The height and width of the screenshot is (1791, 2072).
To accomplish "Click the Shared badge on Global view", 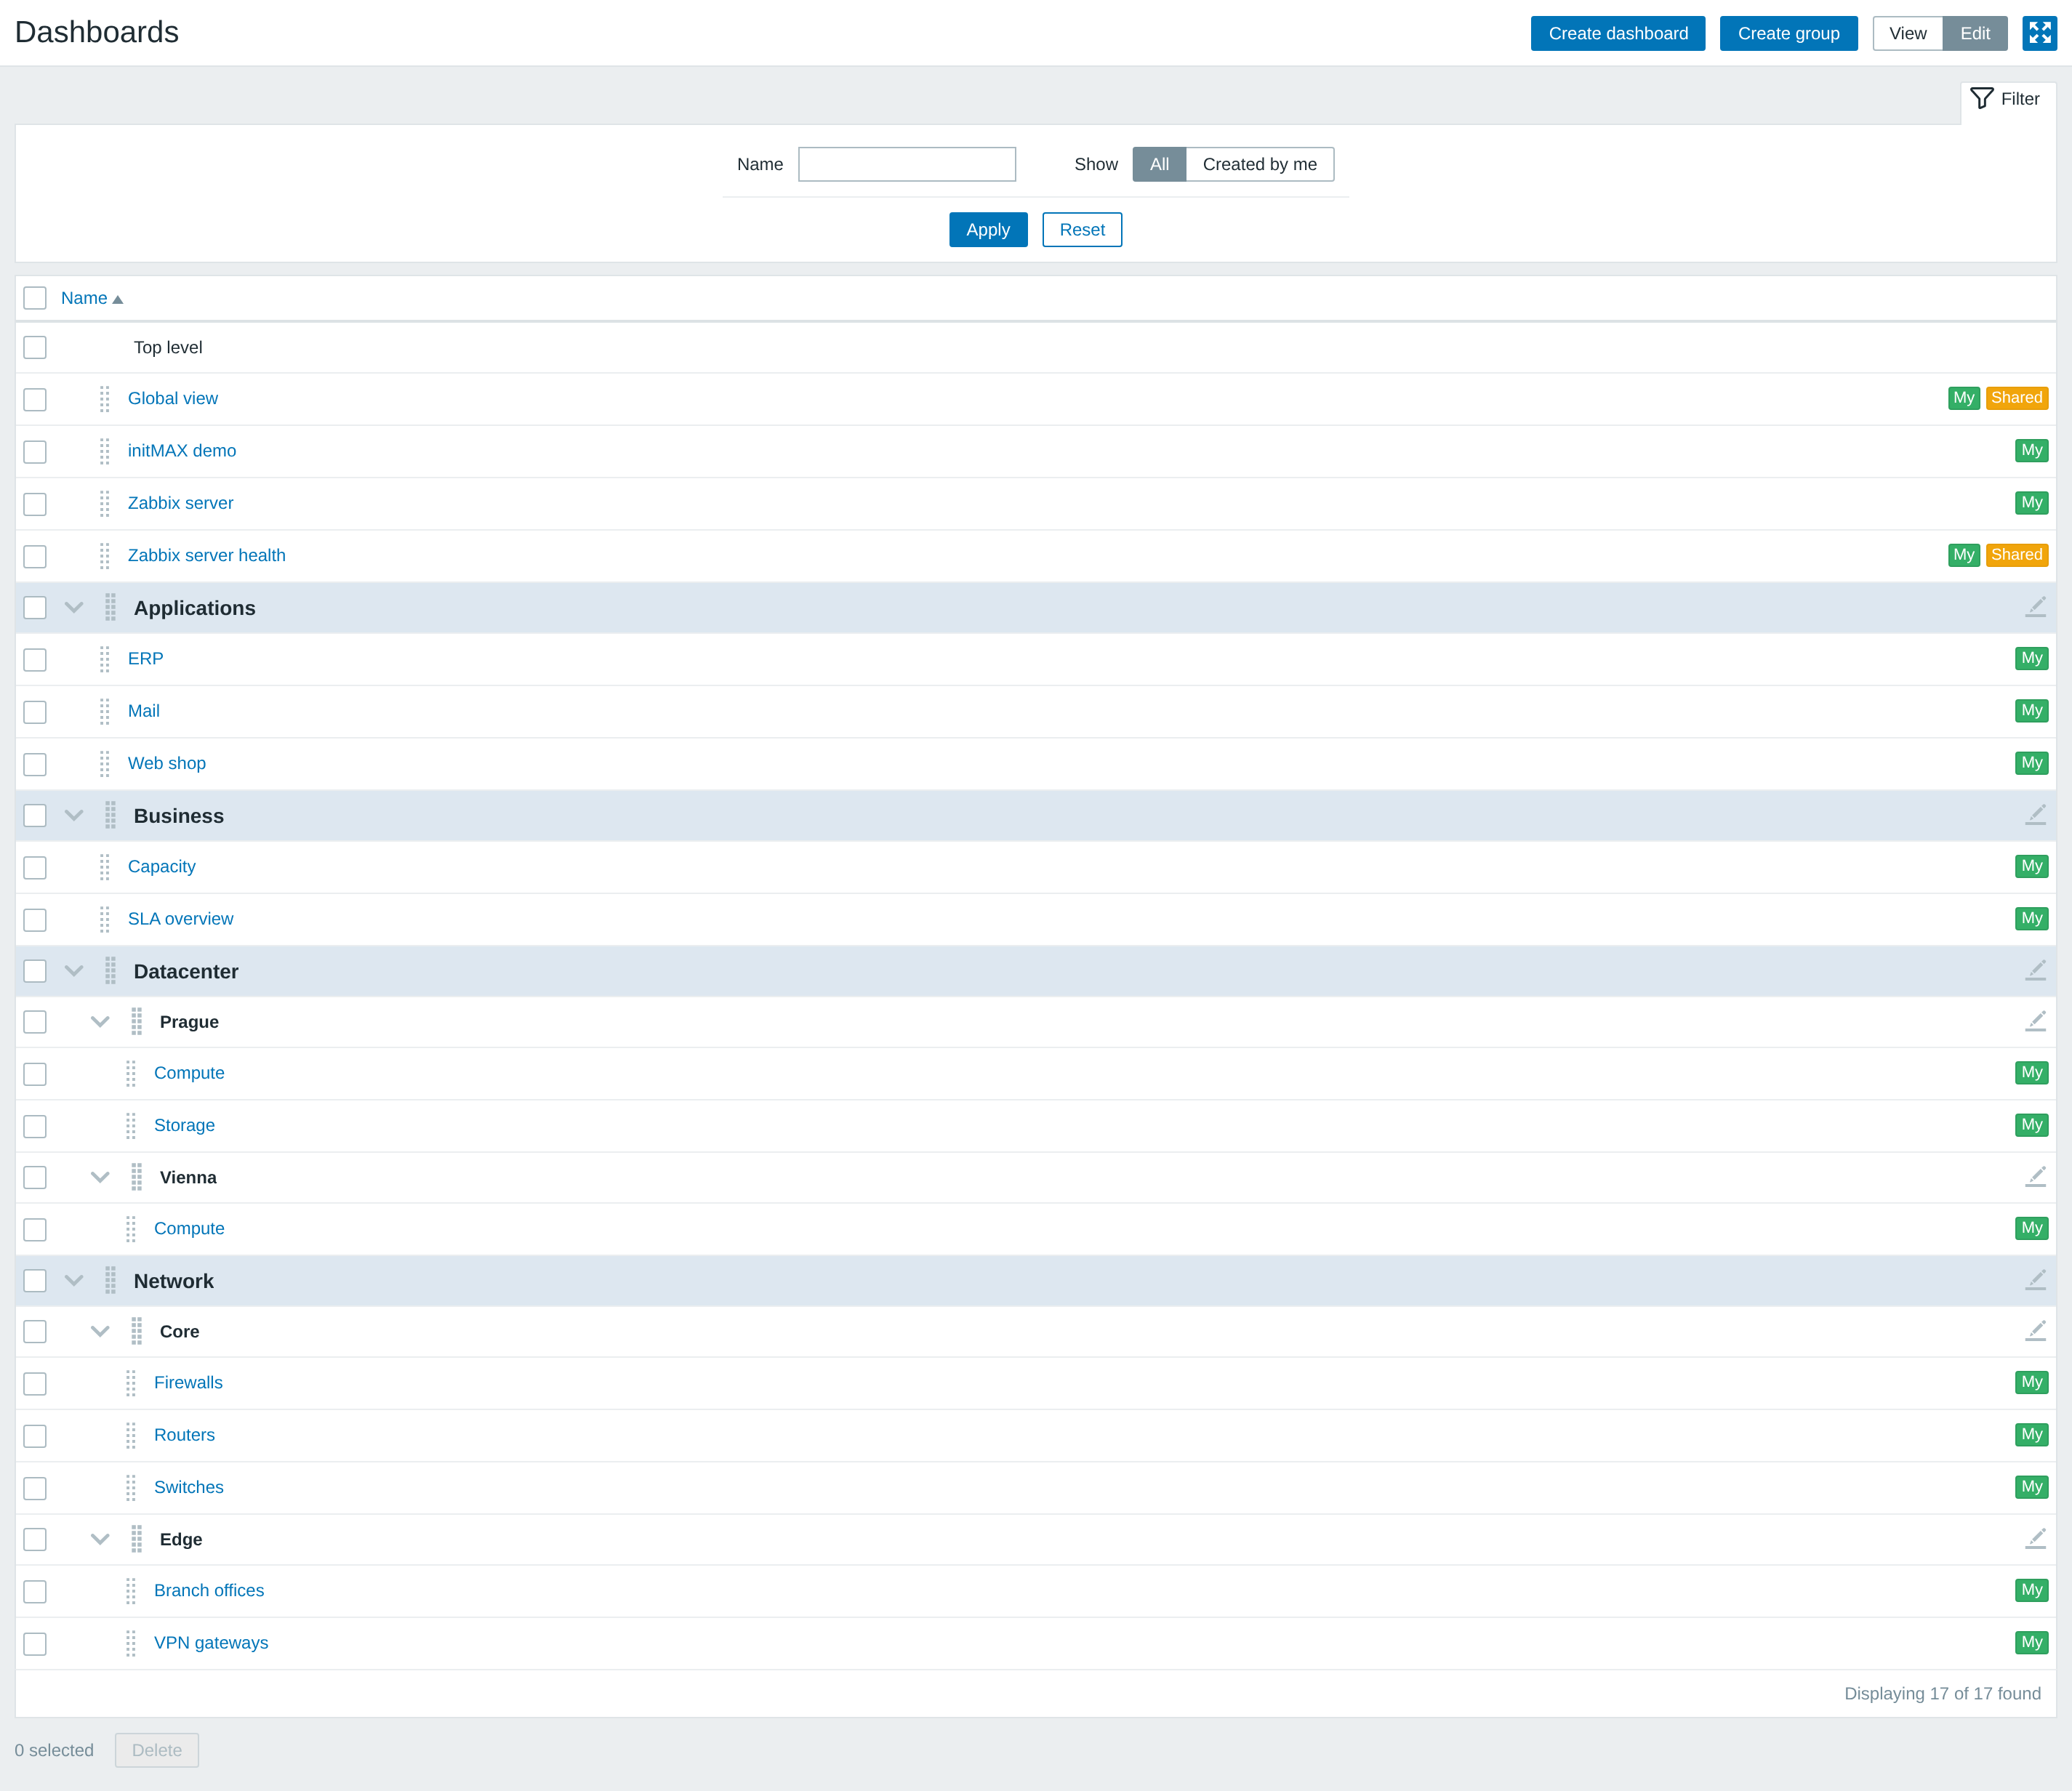I will click(2016, 398).
